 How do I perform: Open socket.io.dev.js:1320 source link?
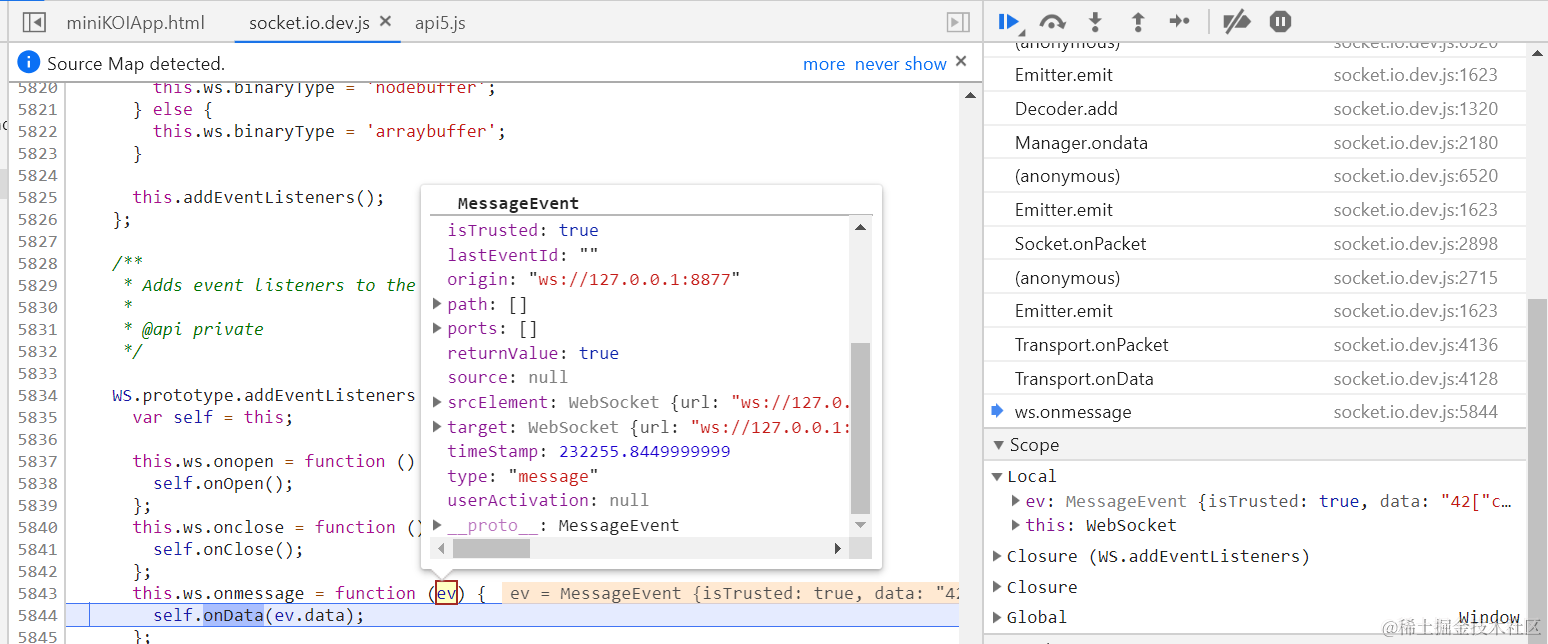coord(1415,109)
